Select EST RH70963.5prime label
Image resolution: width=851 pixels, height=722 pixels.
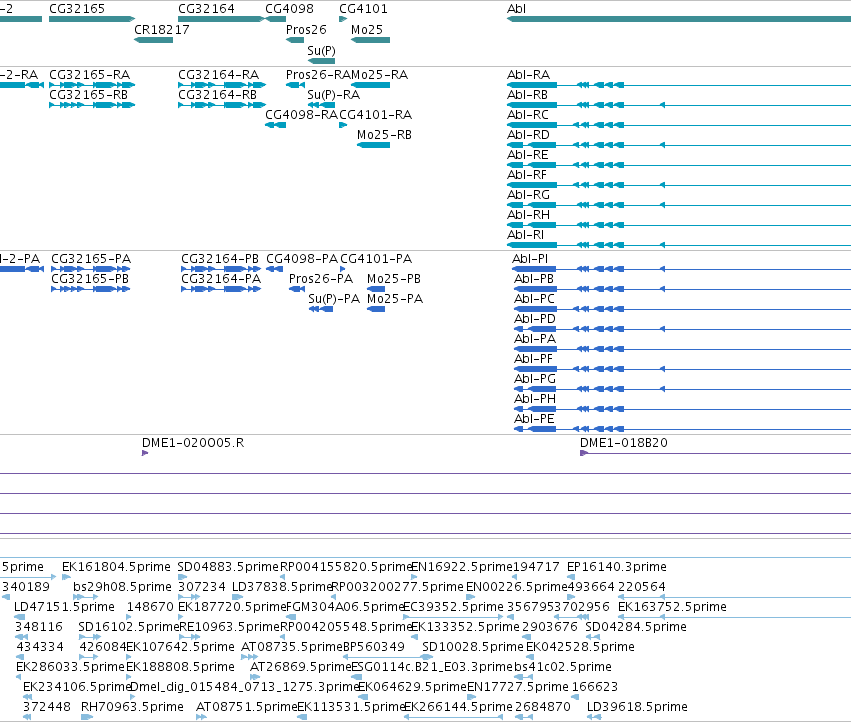132,706
